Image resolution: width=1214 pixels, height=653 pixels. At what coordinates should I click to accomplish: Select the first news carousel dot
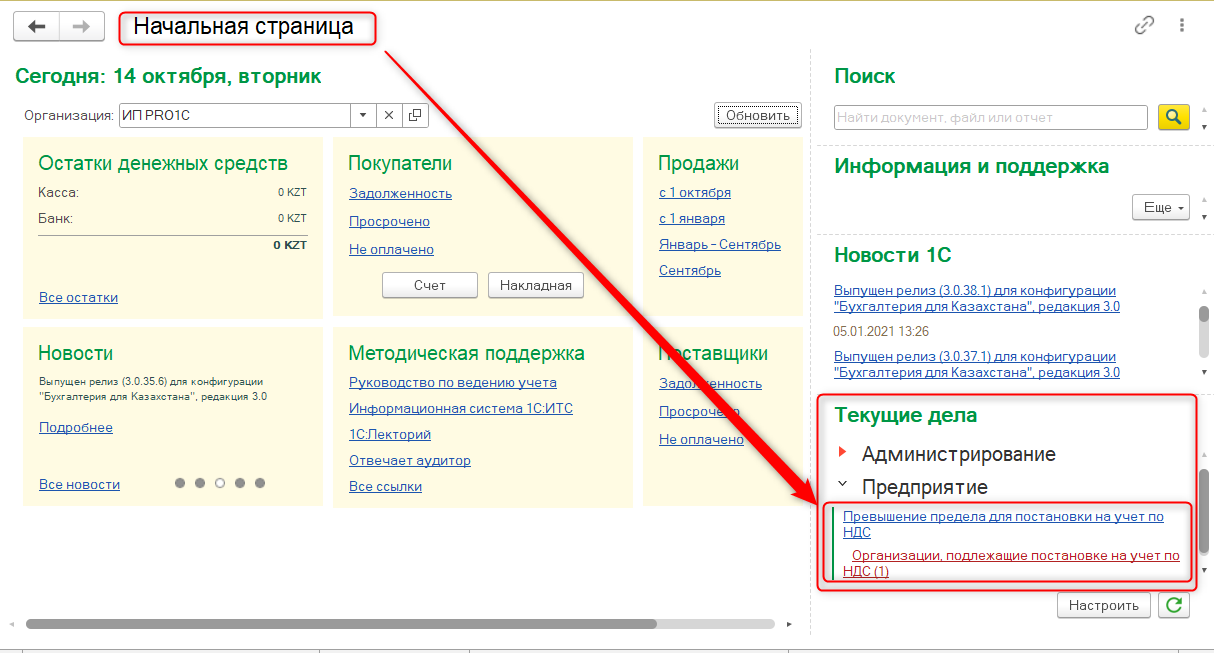180,483
